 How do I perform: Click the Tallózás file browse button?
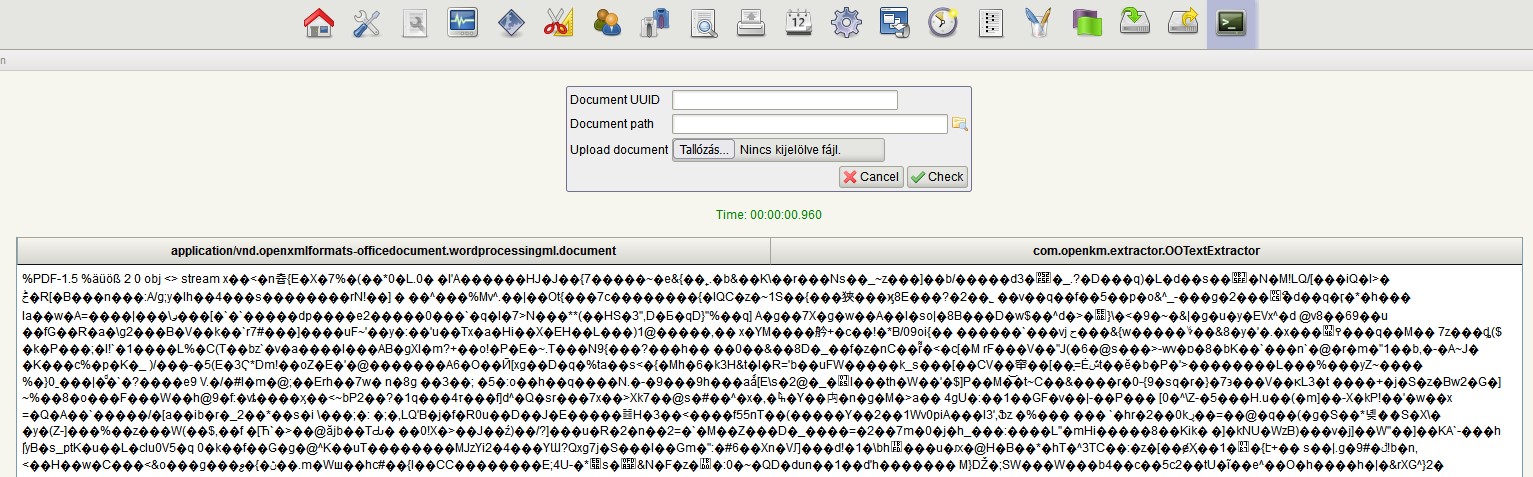pos(702,149)
